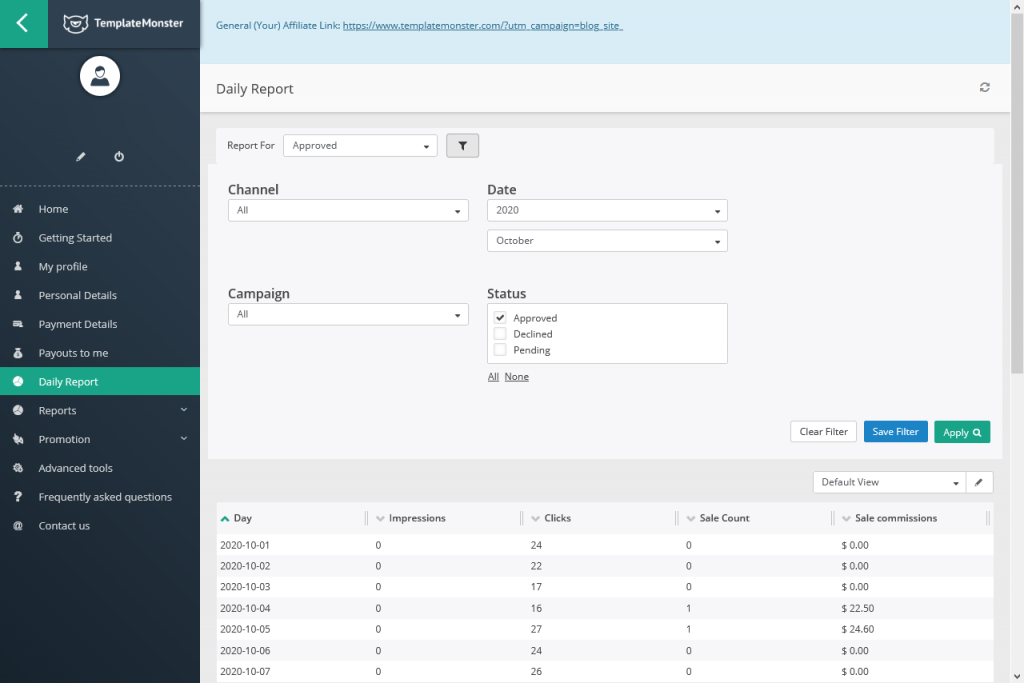This screenshot has width=1024, height=683.
Task: Click the TemplateMonster logo
Action: pyautogui.click(x=123, y=23)
